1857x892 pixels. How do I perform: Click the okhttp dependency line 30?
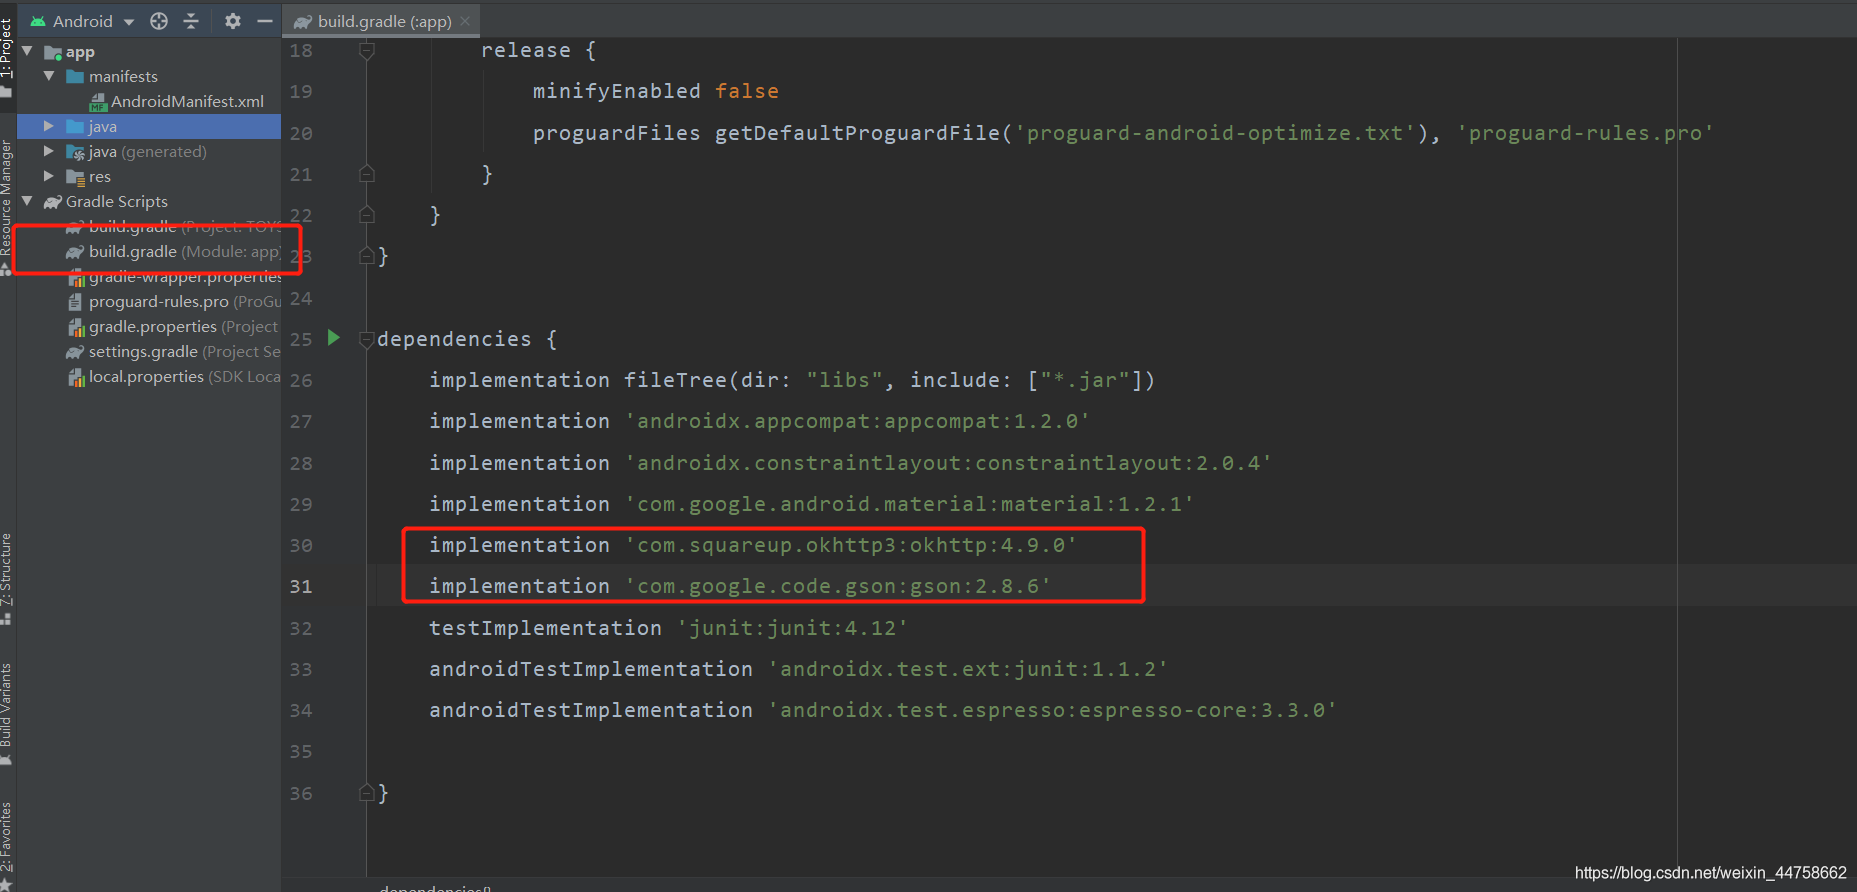pos(753,545)
